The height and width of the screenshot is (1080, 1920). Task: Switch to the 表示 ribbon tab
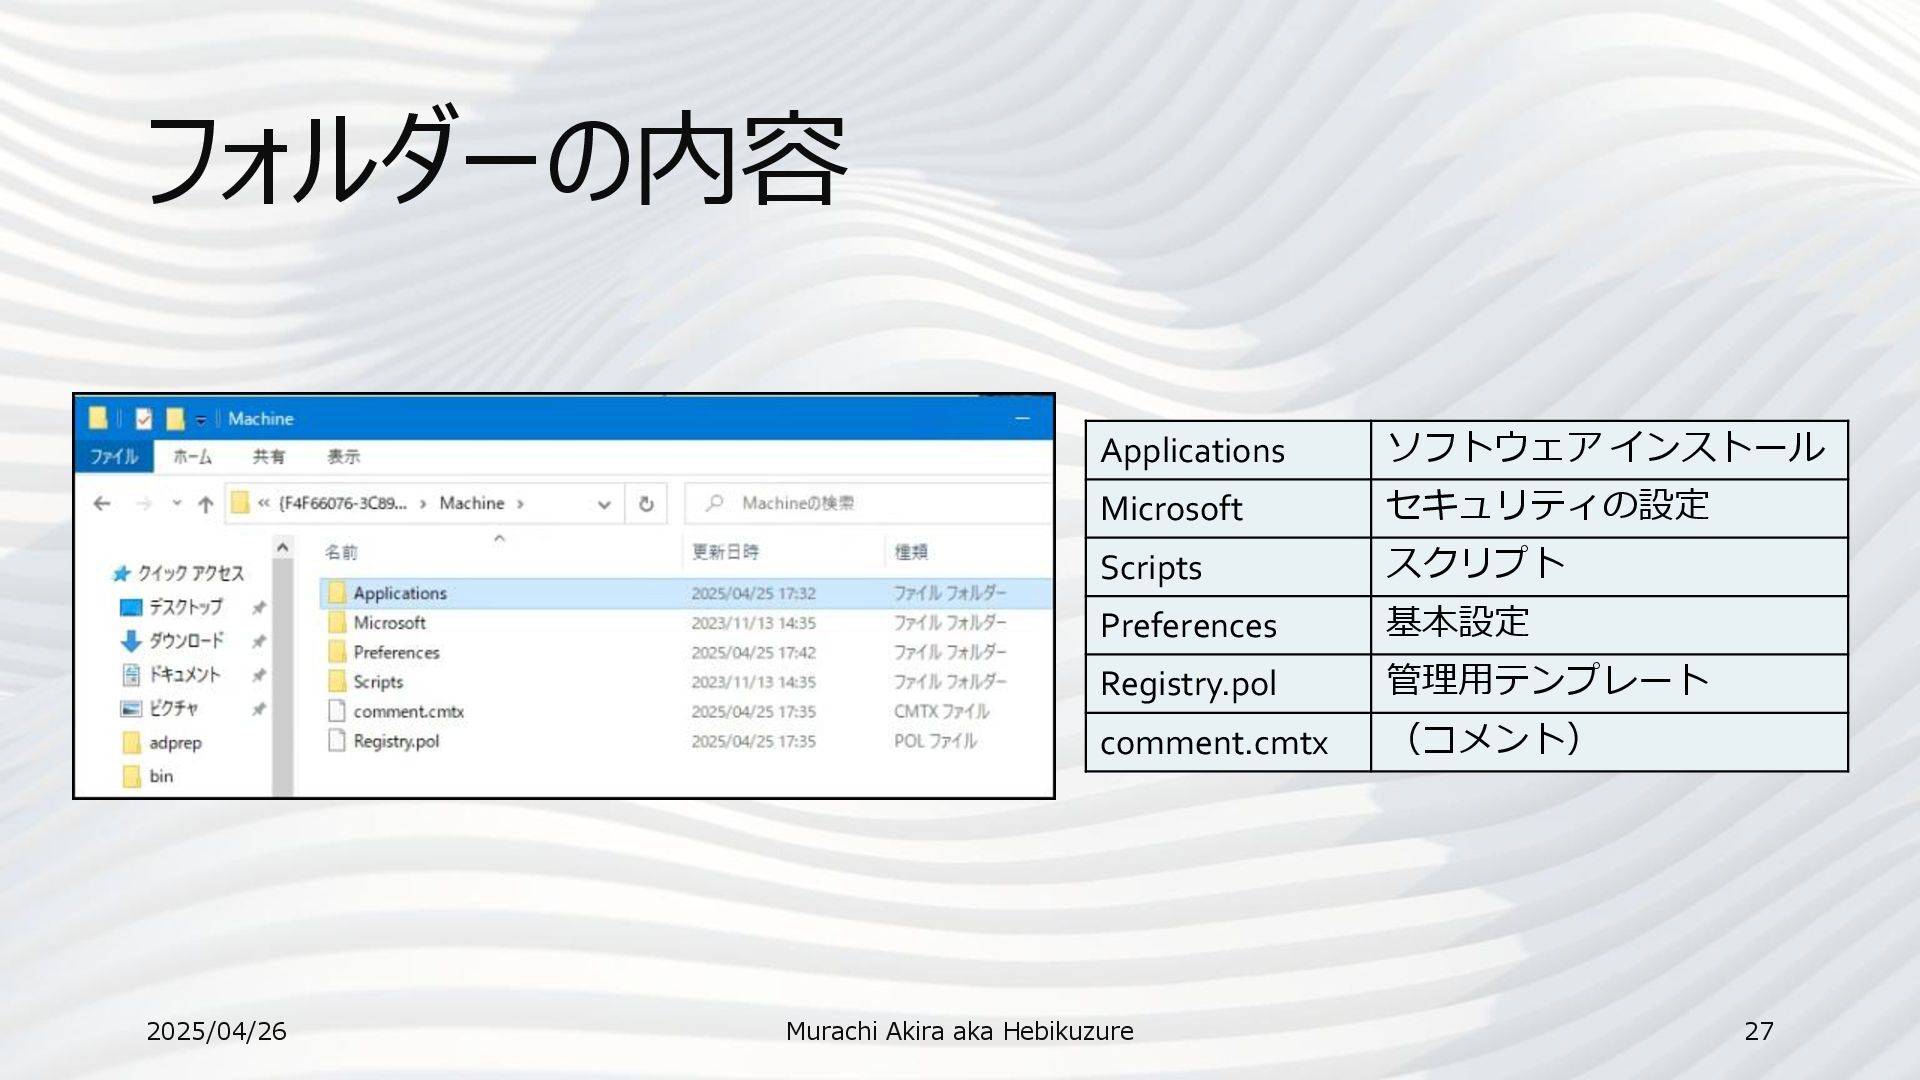[x=343, y=457]
